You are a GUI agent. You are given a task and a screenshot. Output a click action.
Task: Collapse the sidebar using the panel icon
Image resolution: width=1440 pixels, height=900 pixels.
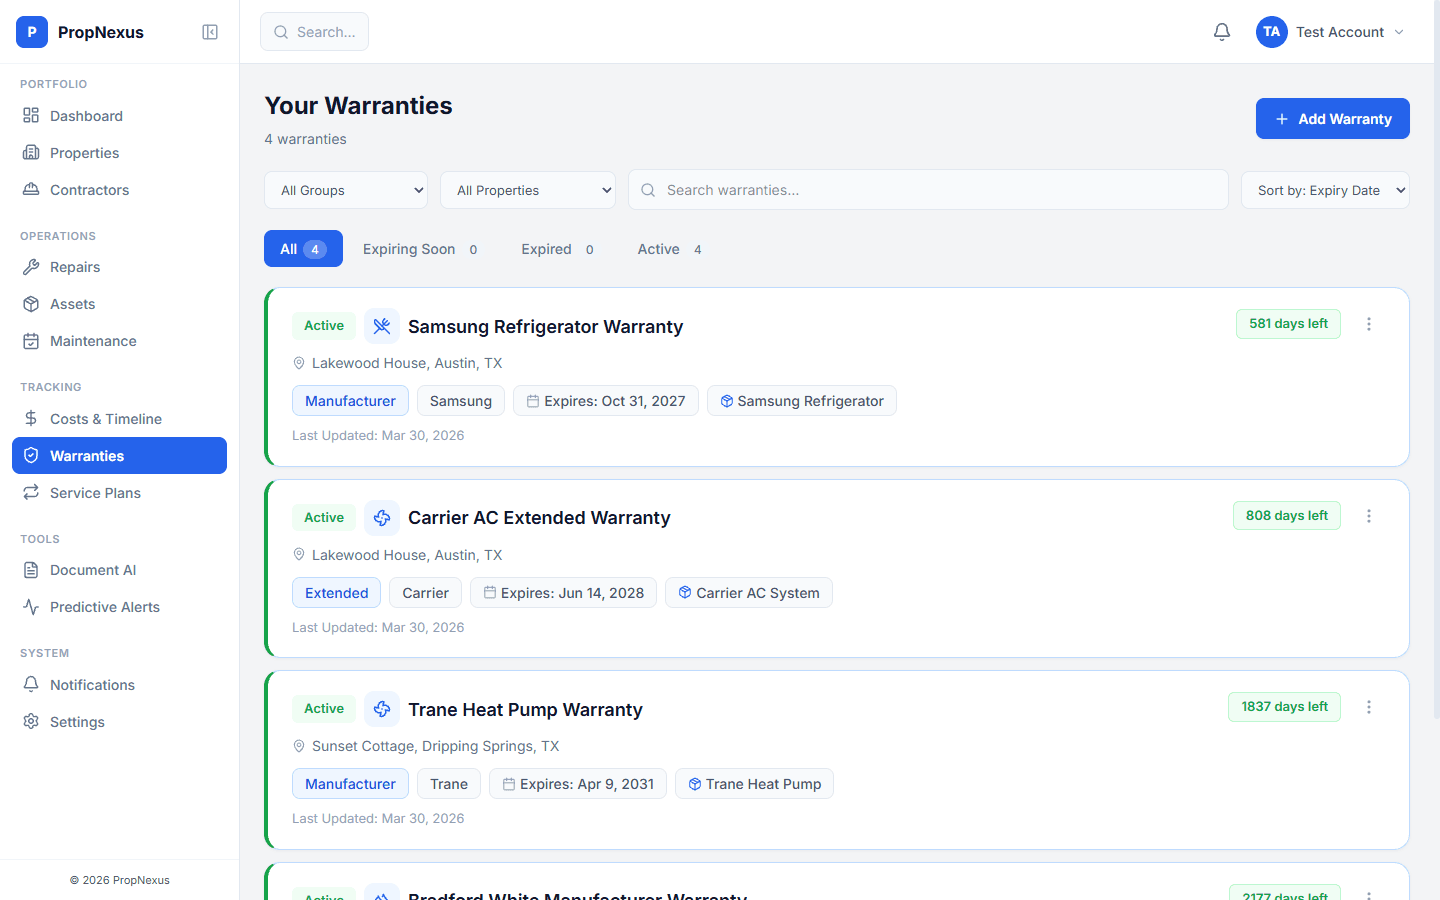coord(210,31)
